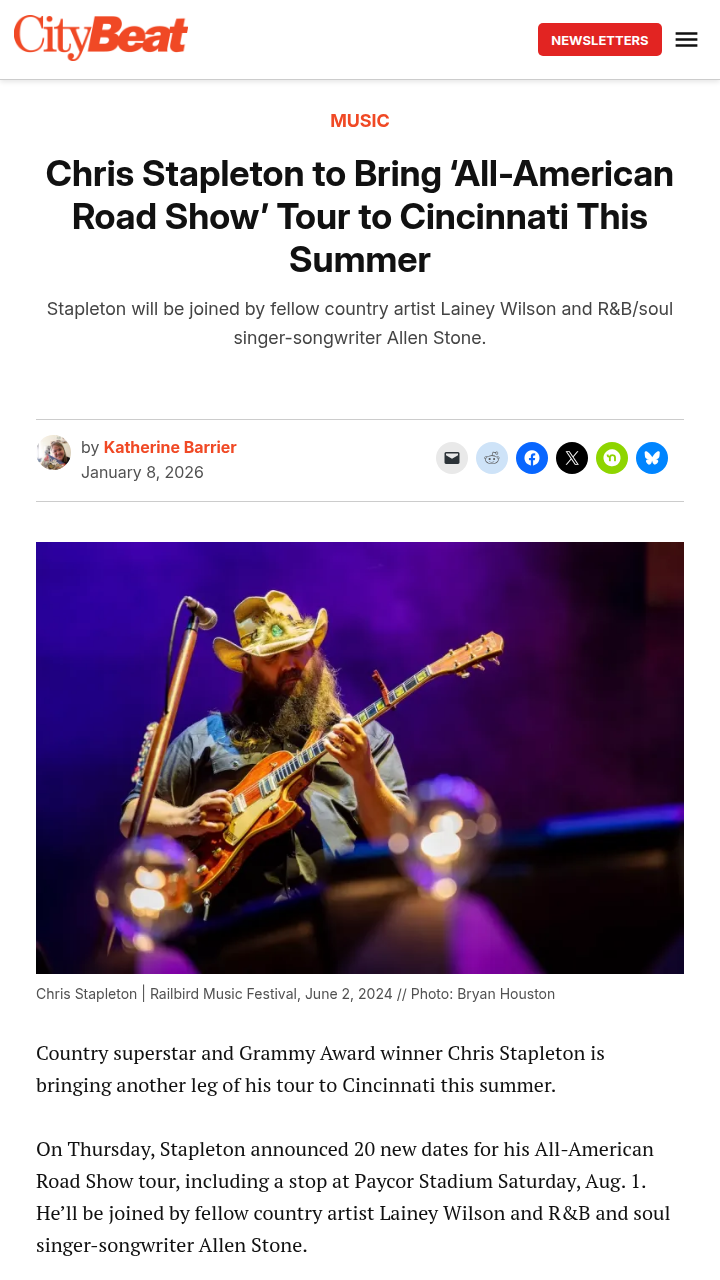The height and width of the screenshot is (1280, 720).
Task: Select the January 8, 2026 date
Action: pos(142,472)
